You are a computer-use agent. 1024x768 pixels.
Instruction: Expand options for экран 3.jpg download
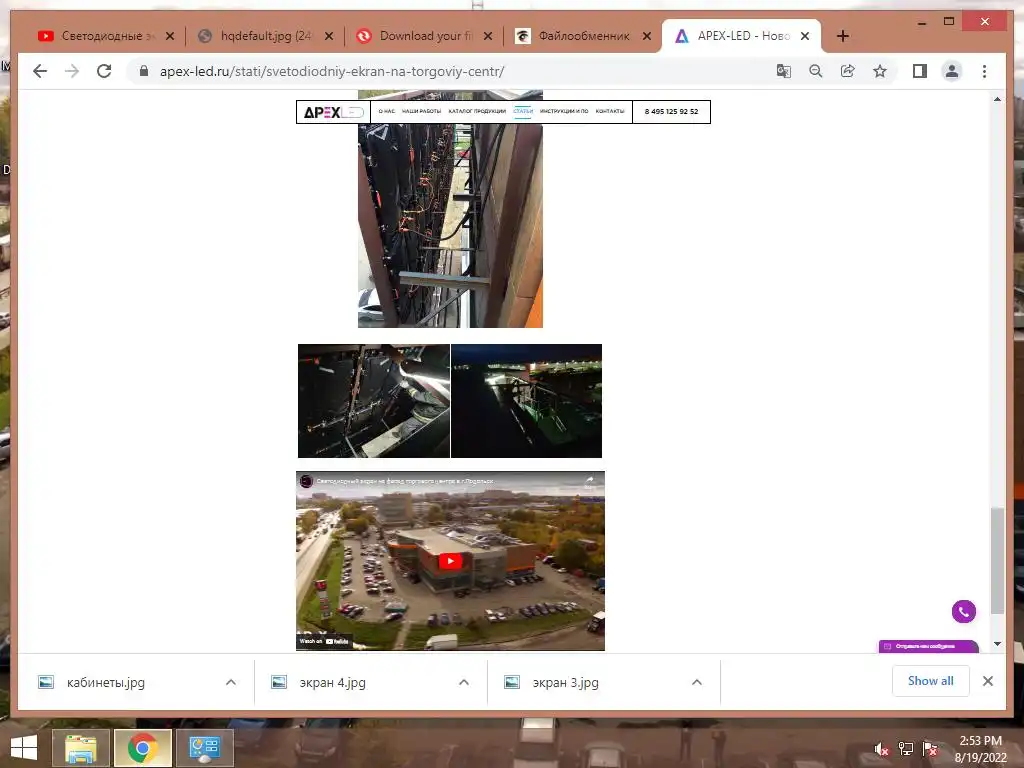pos(697,682)
